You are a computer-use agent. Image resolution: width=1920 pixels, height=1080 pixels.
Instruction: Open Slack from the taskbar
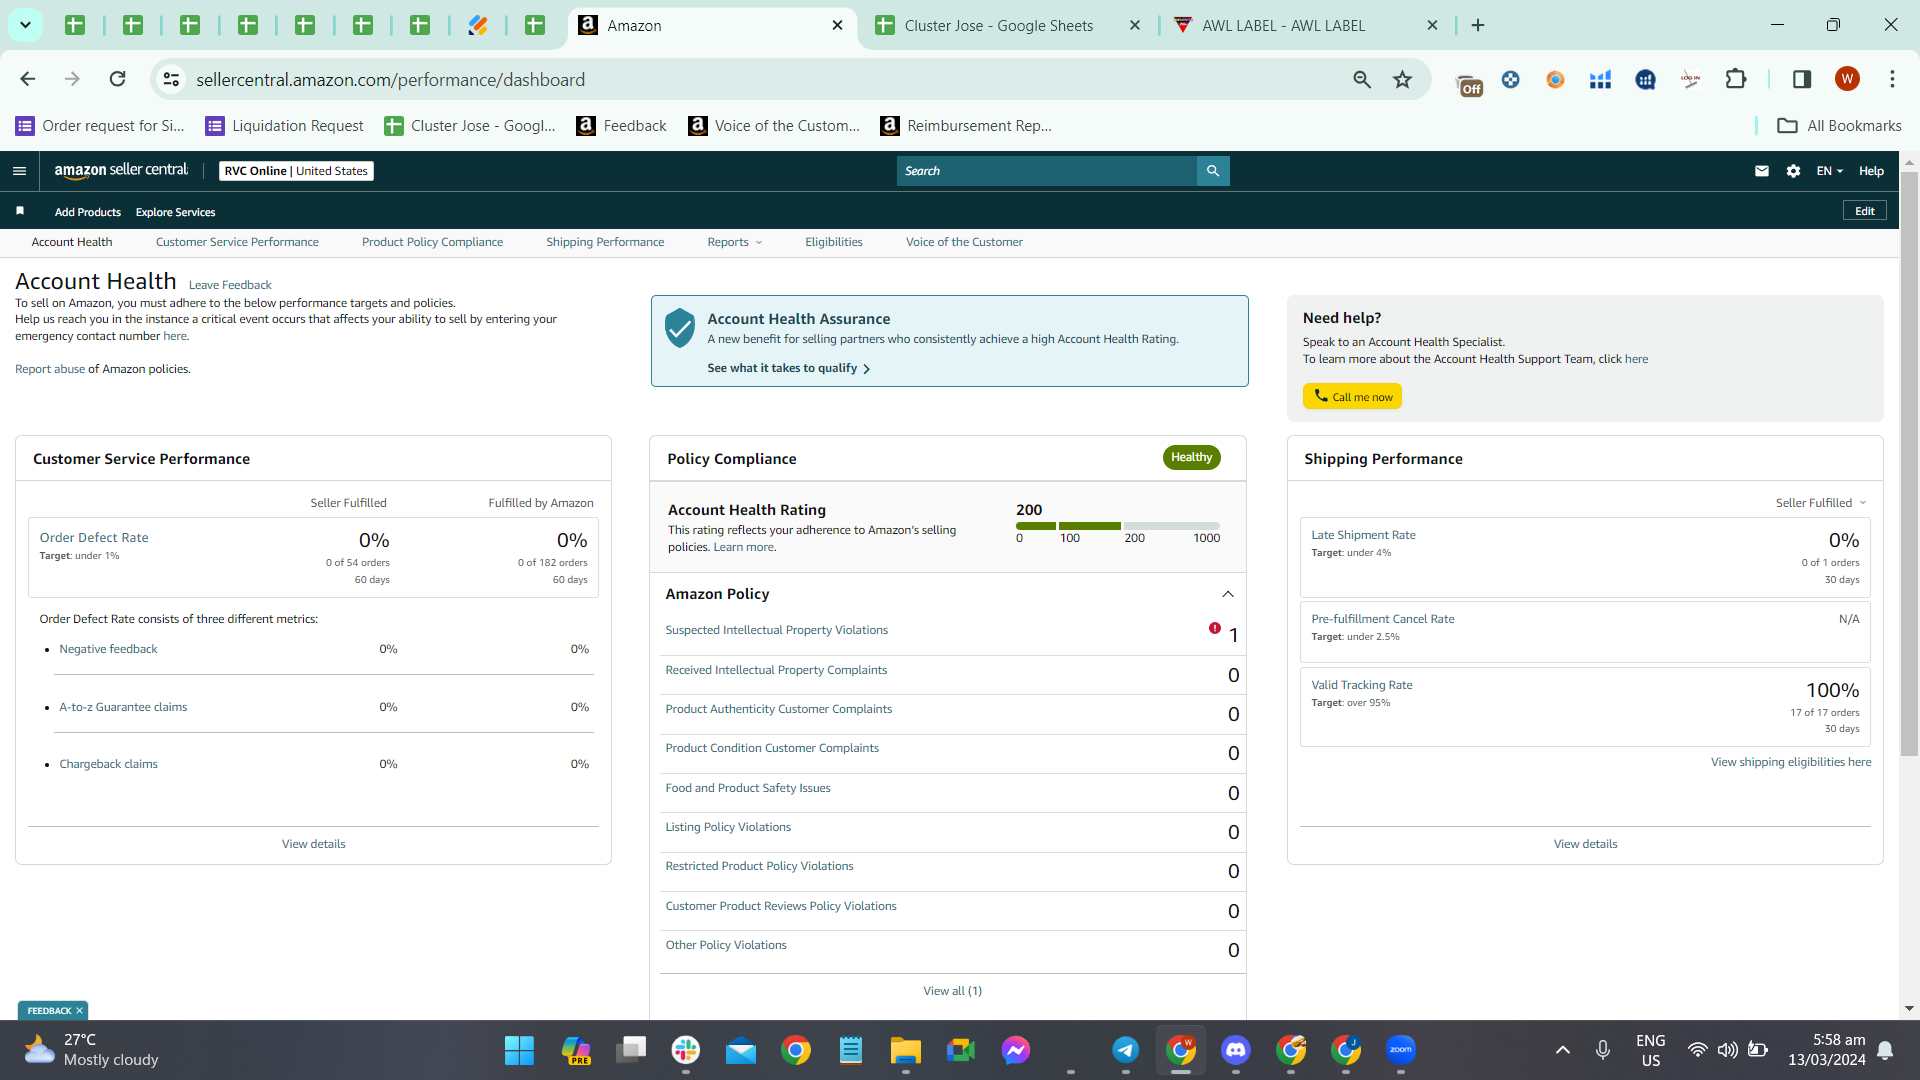[x=686, y=1050]
